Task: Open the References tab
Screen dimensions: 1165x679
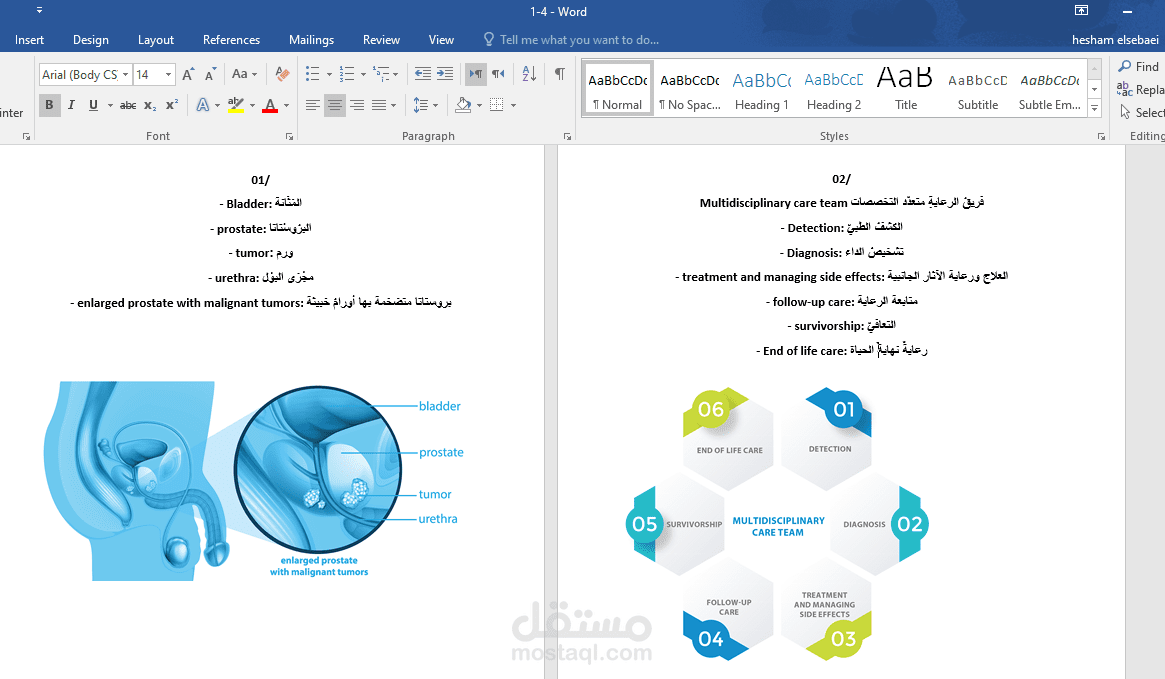Action: pyautogui.click(x=231, y=40)
